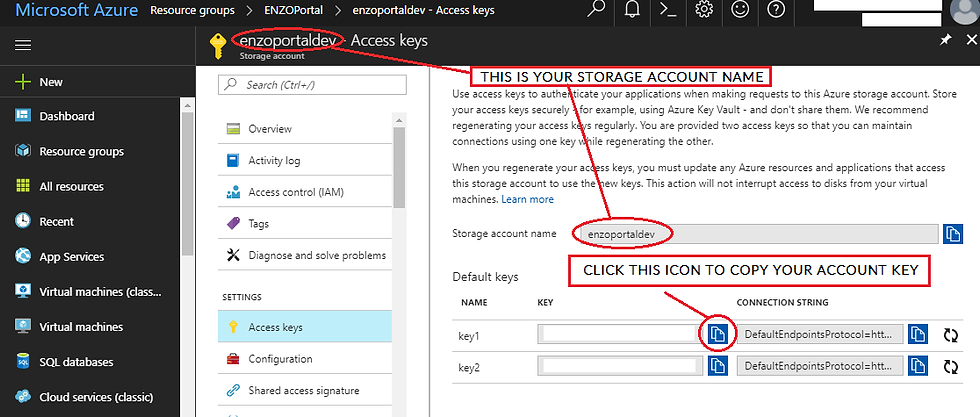
Task: Pin the Access keys blade
Action: pos(946,40)
